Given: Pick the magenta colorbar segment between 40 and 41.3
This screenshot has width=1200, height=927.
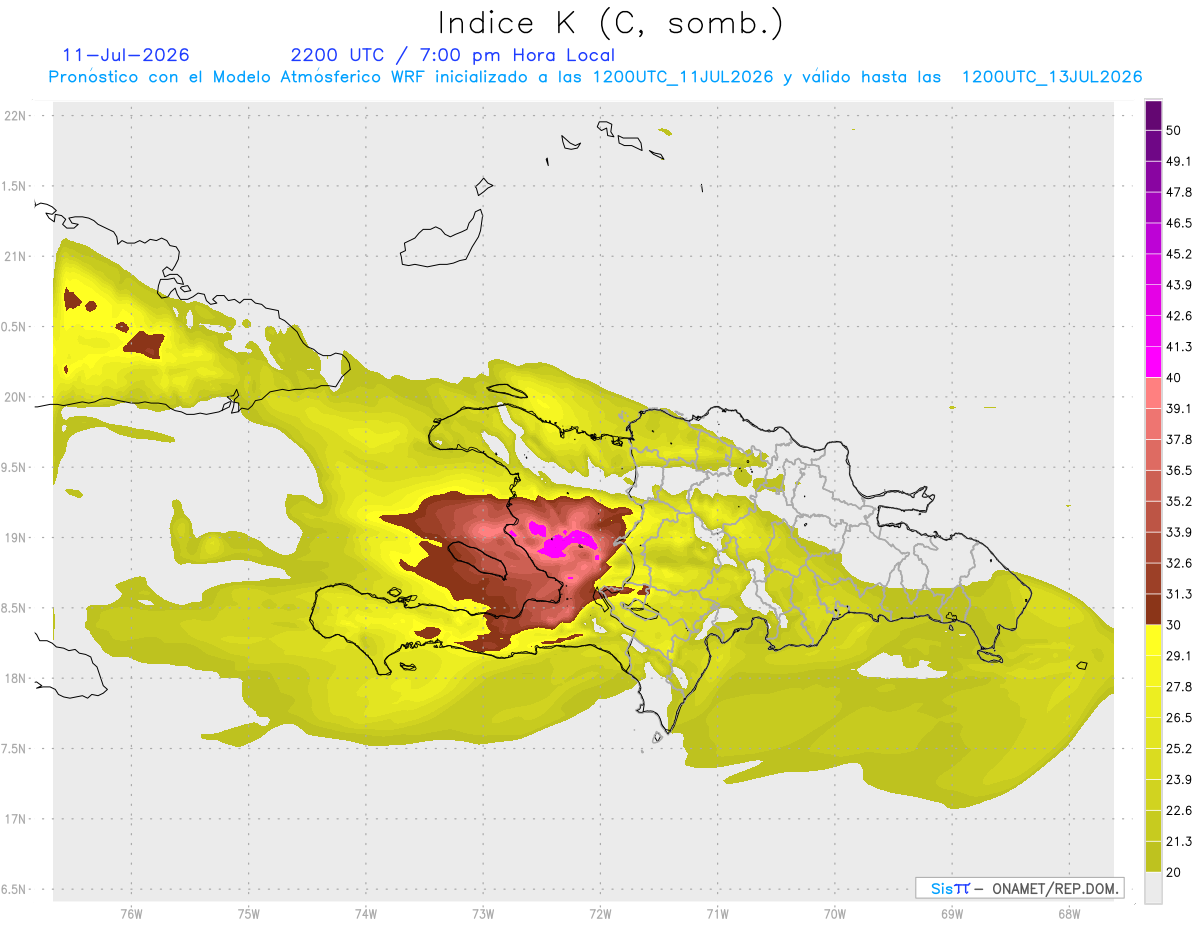Looking at the screenshot, I should 1153,362.
